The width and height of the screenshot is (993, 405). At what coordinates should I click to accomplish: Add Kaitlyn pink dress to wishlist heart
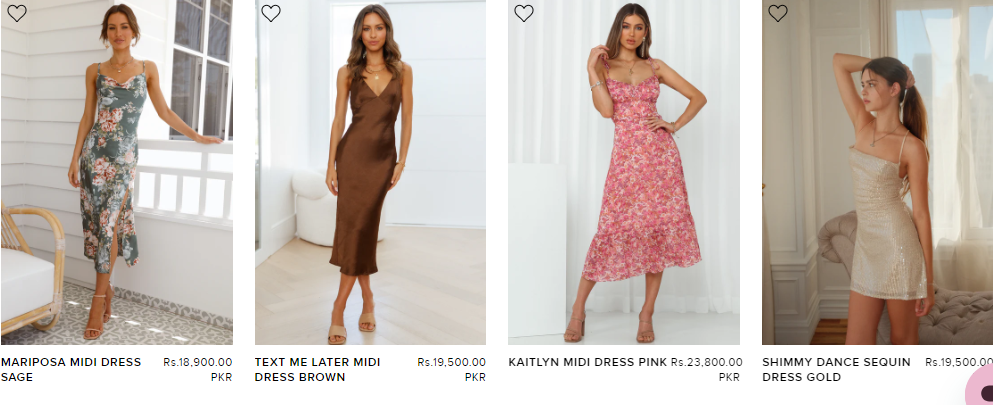[524, 13]
